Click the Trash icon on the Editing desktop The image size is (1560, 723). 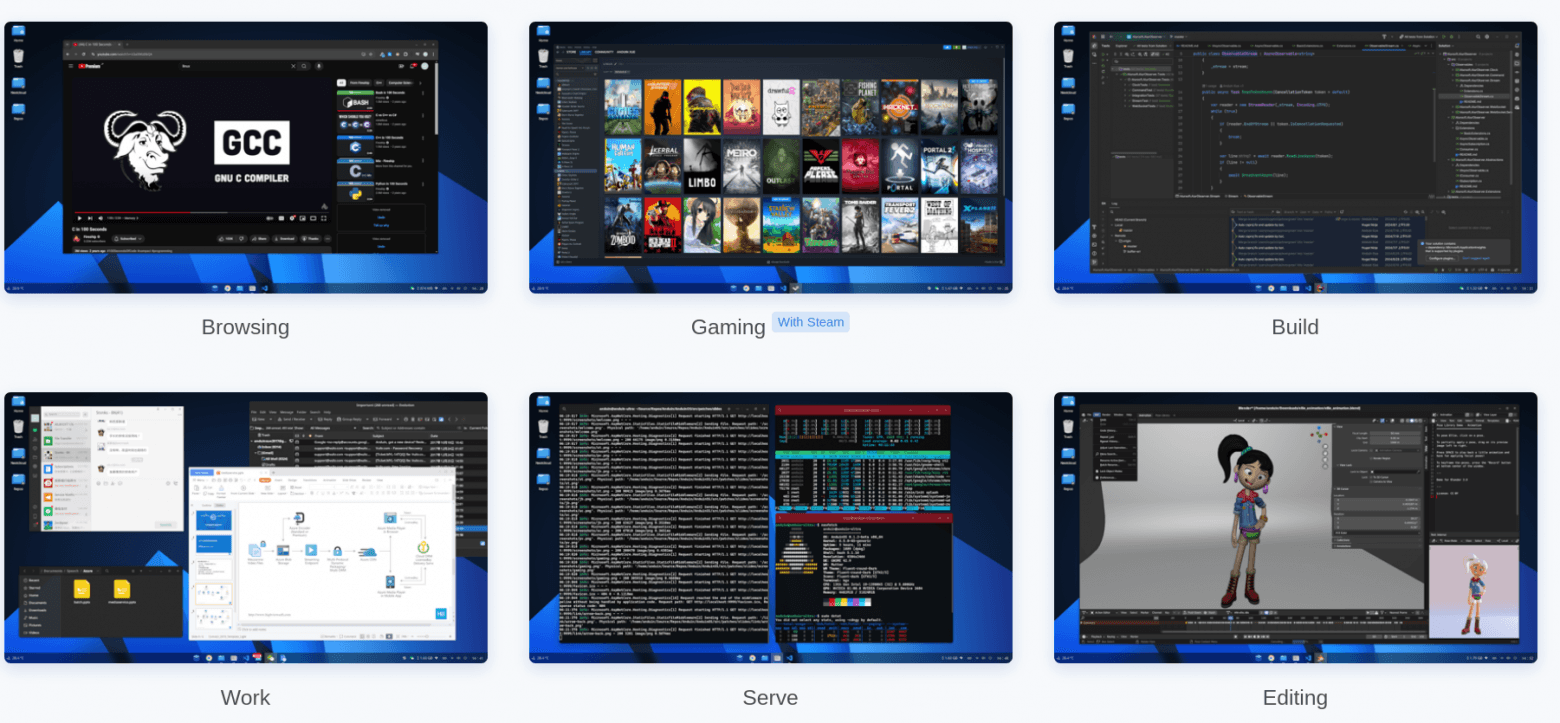tap(1068, 427)
